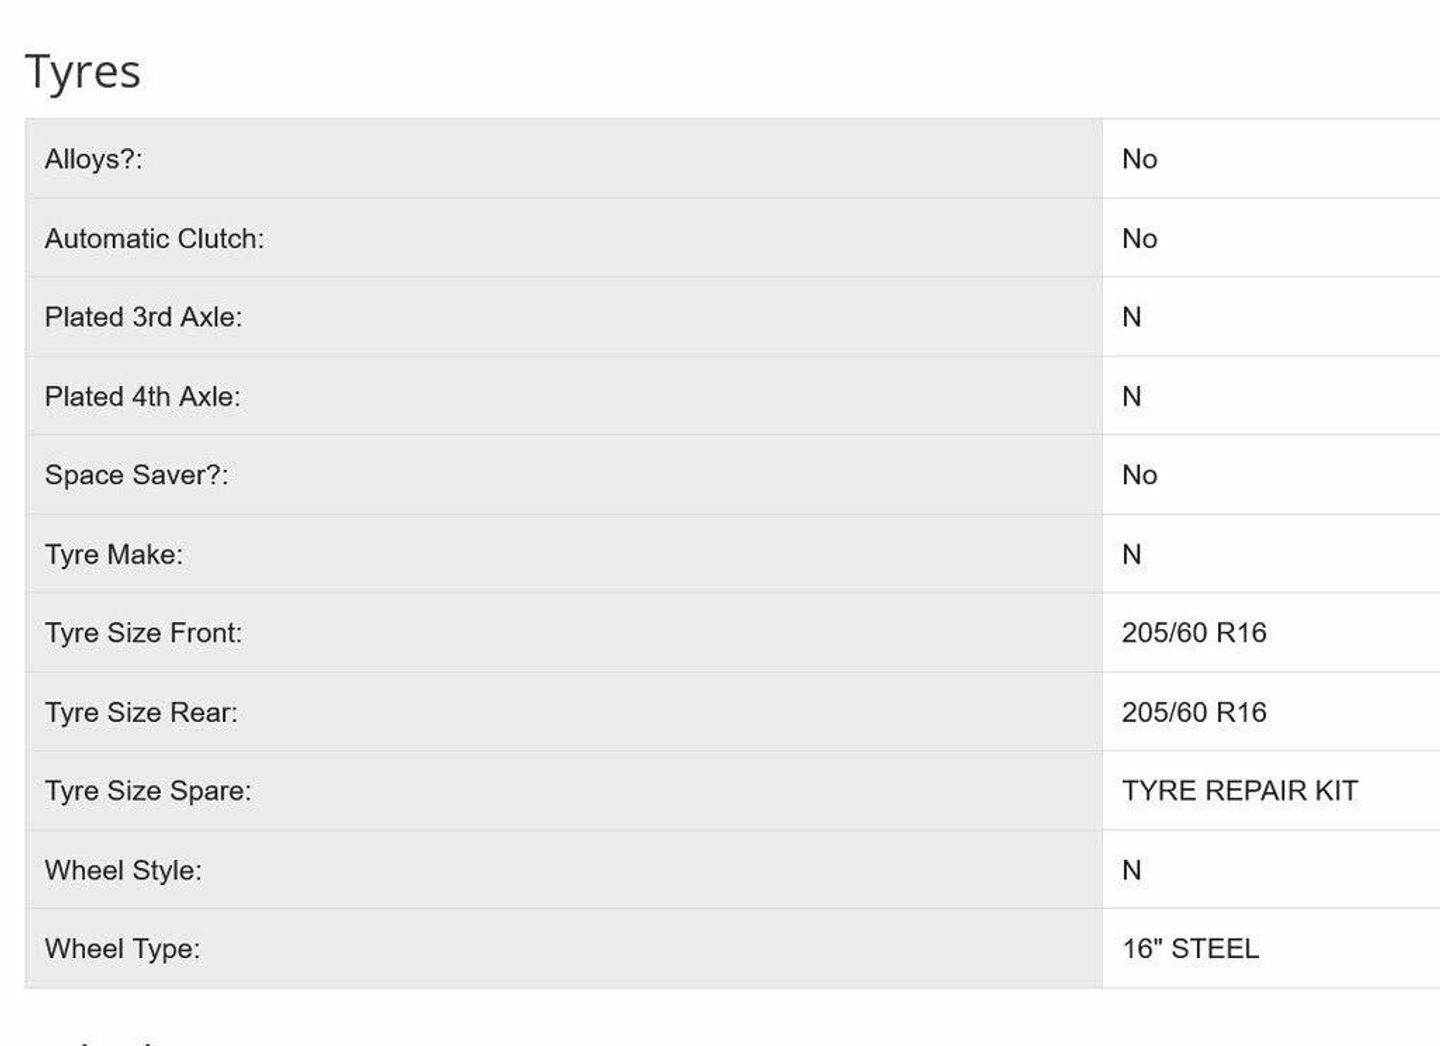This screenshot has height=1046, width=1440.
Task: Click the Tyres section heading
Action: (x=83, y=72)
